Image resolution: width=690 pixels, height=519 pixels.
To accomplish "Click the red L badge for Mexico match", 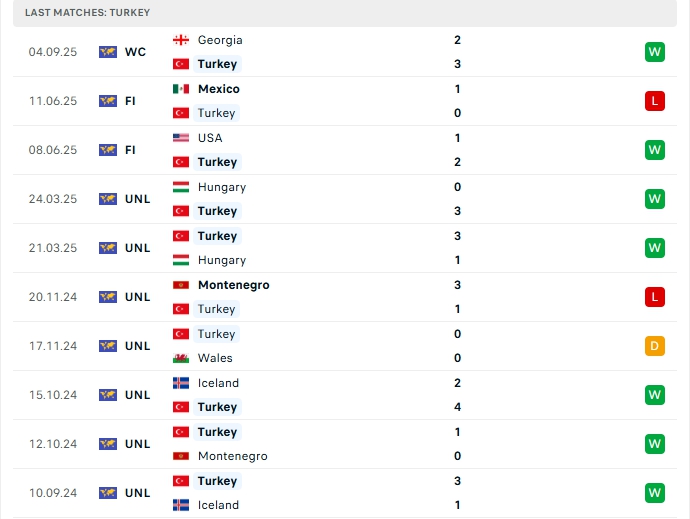I will click(x=655, y=101).
